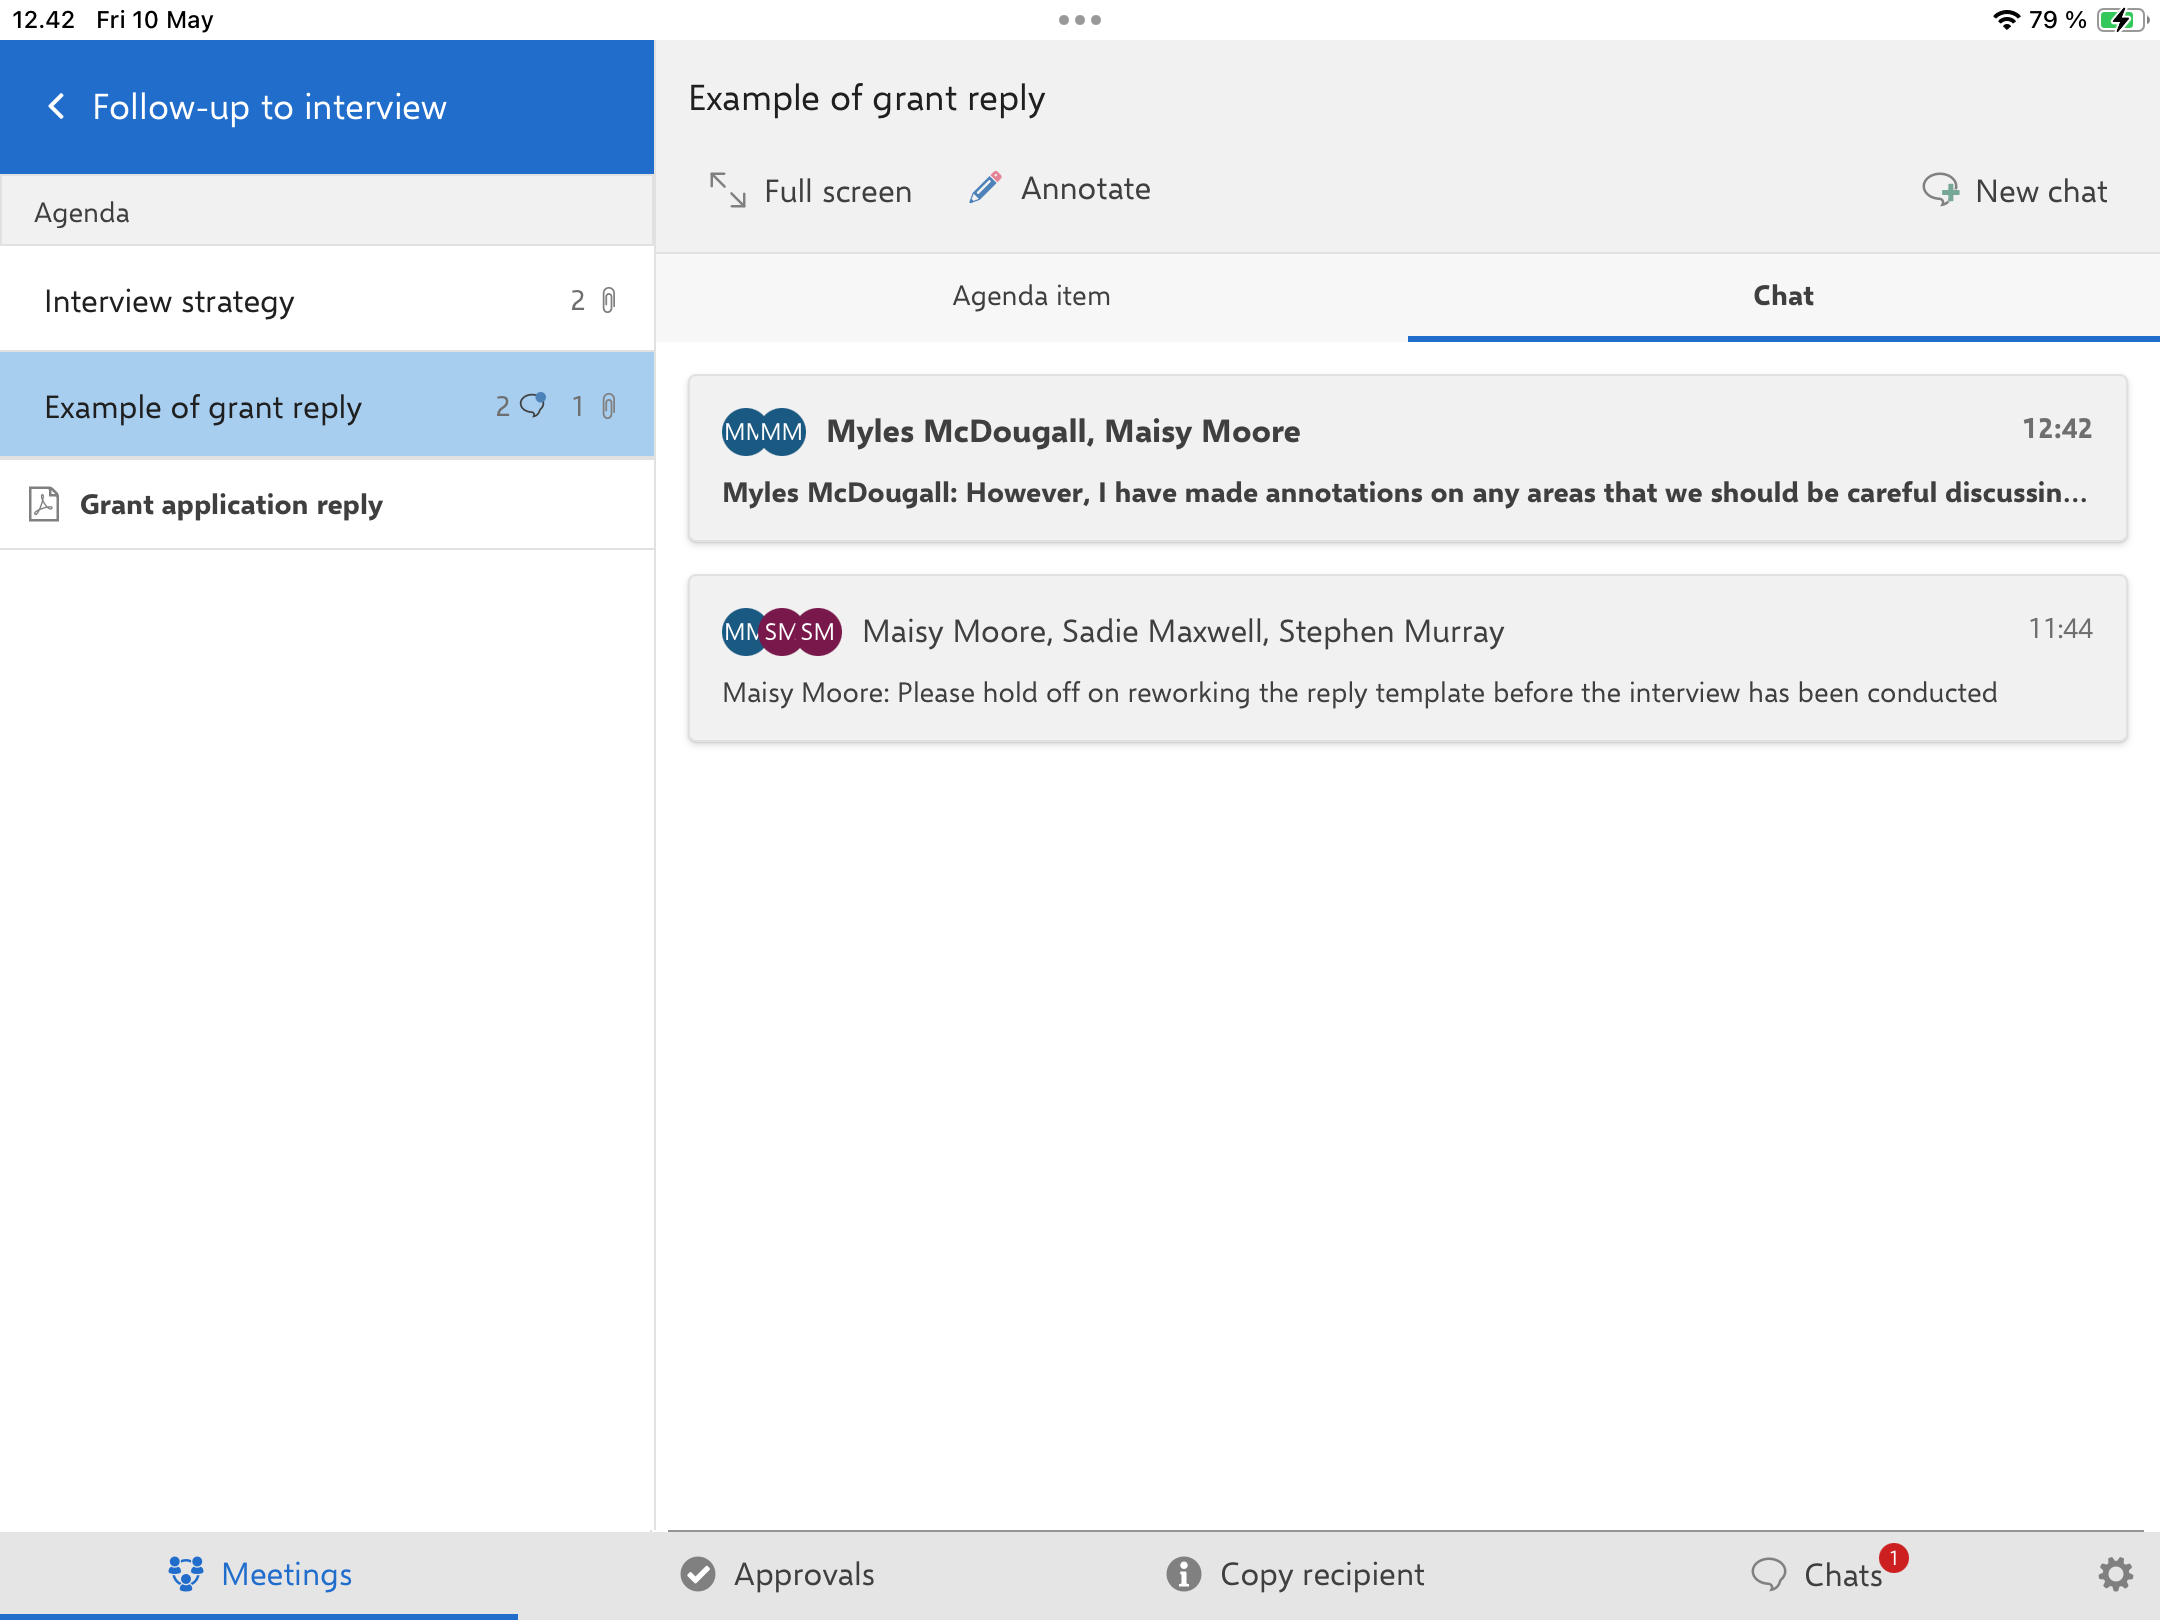Open the Copy recipient section
The image size is (2160, 1620).
click(x=1295, y=1574)
